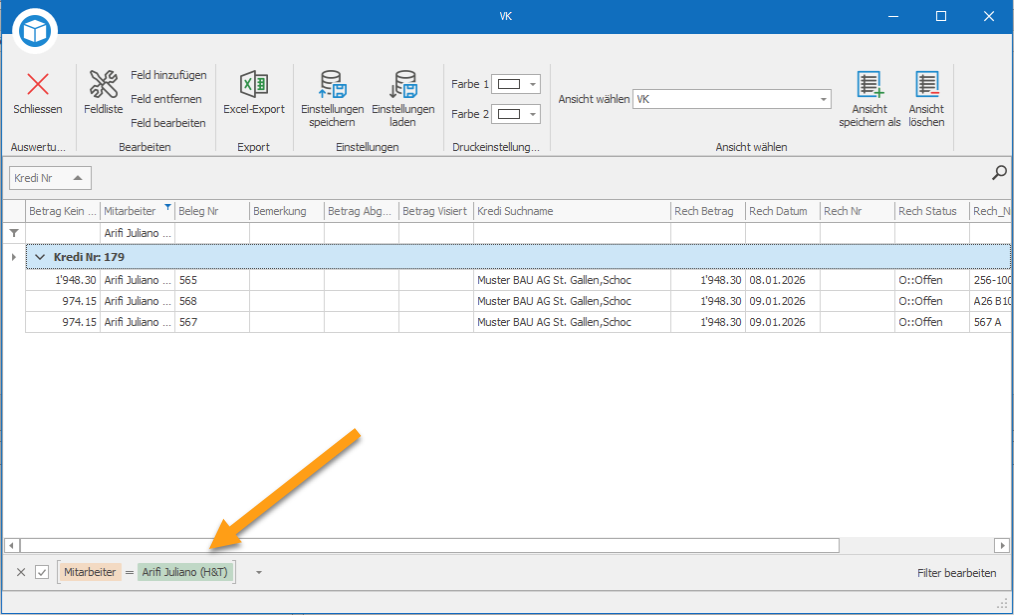Click the Rech Datum column header

[783, 211]
